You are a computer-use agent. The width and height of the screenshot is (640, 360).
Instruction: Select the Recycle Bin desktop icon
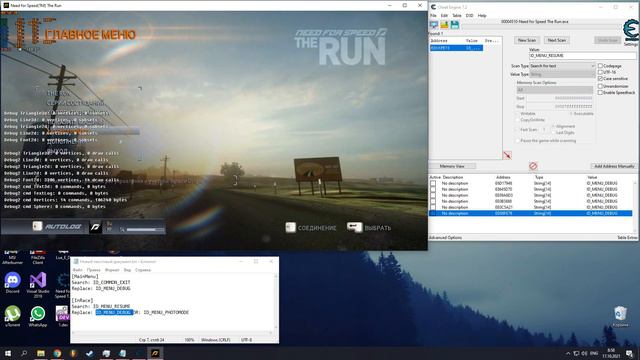[620, 316]
